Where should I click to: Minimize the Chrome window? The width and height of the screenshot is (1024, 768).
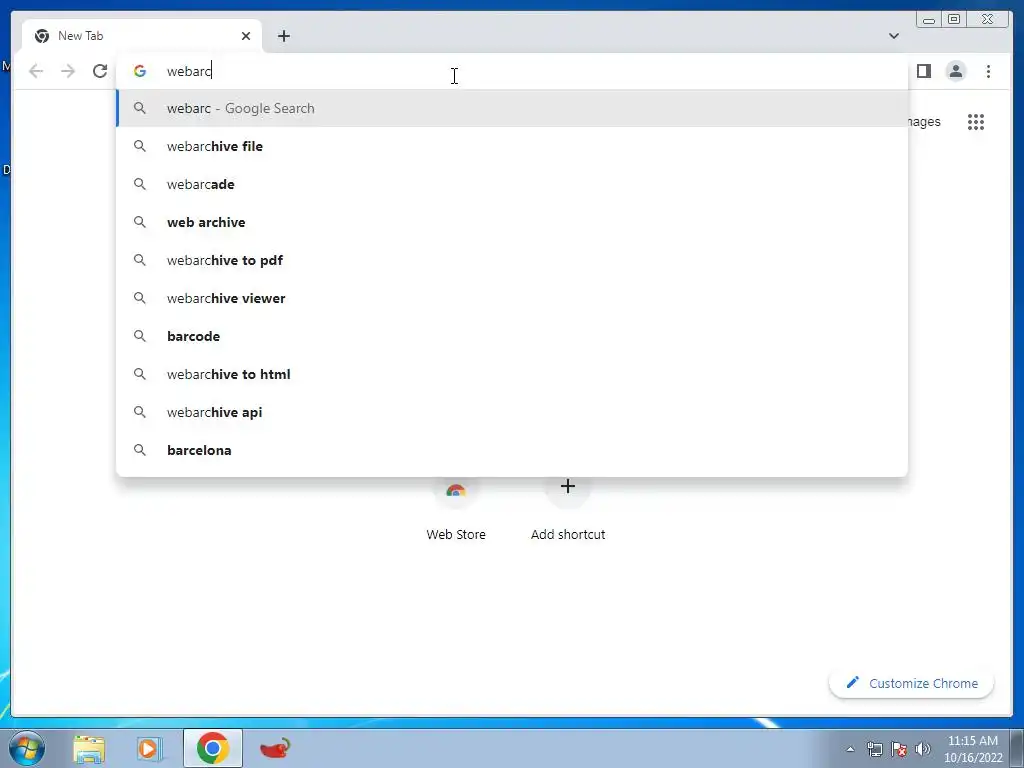(x=929, y=20)
